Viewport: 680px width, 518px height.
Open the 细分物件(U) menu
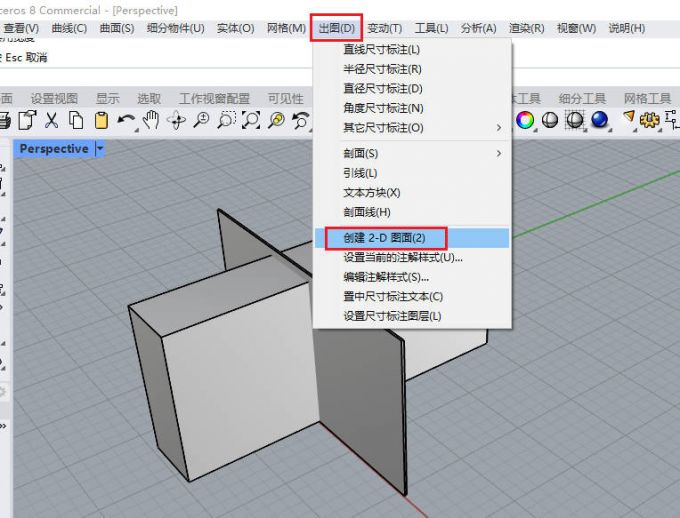(175, 28)
